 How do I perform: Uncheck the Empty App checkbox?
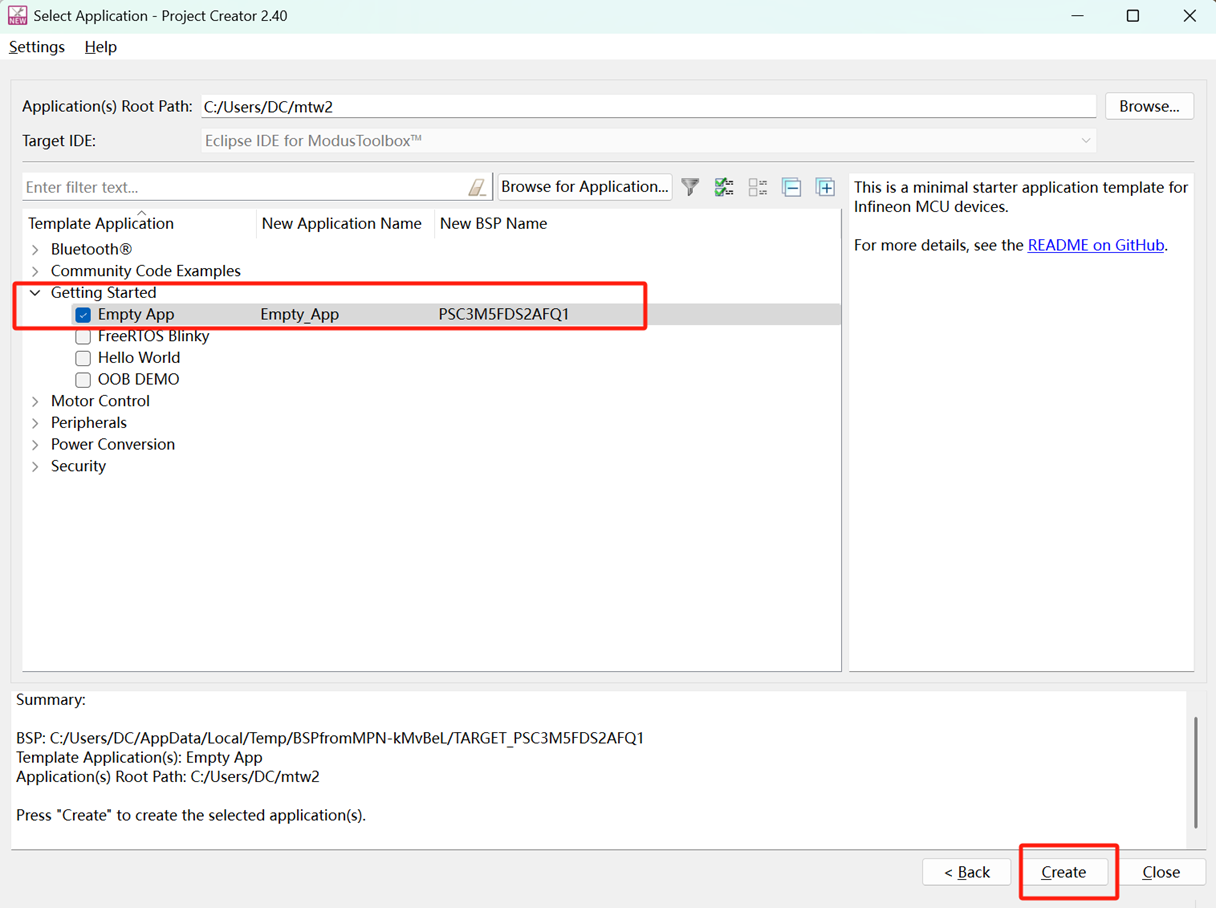coord(83,315)
